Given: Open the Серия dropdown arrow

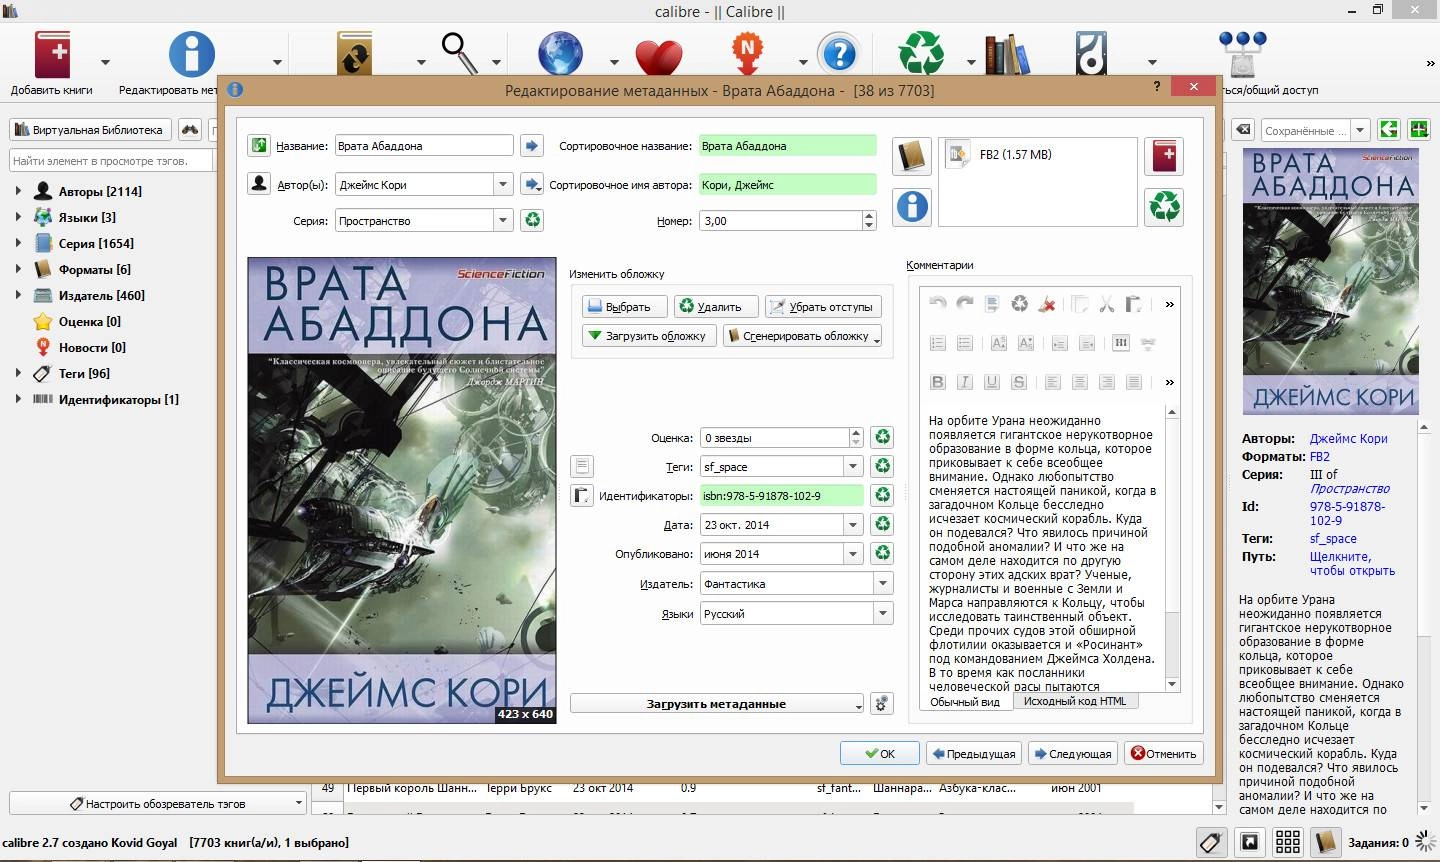Looking at the screenshot, I should click(x=502, y=220).
